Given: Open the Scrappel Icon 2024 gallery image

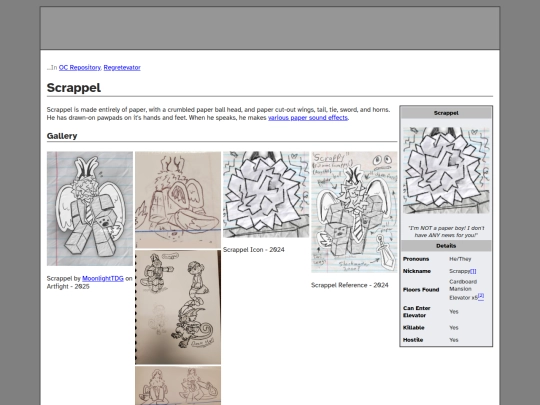Looking at the screenshot, I should (x=266, y=195).
